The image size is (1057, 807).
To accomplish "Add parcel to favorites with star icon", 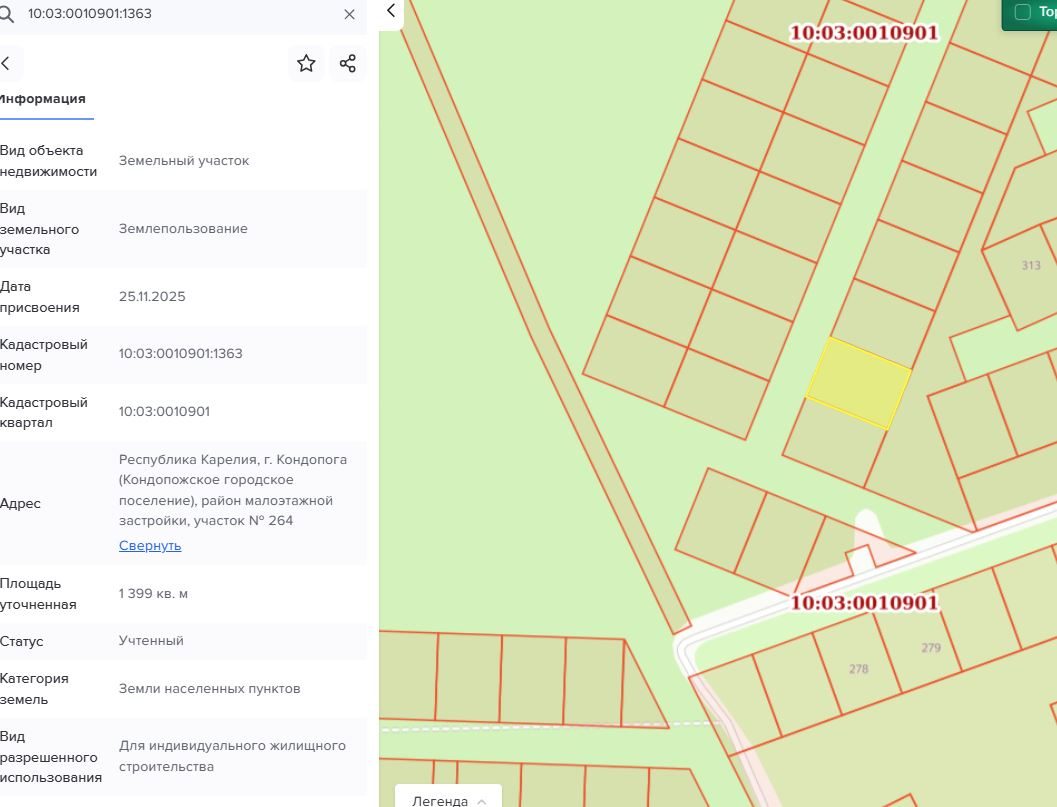I will point(306,63).
